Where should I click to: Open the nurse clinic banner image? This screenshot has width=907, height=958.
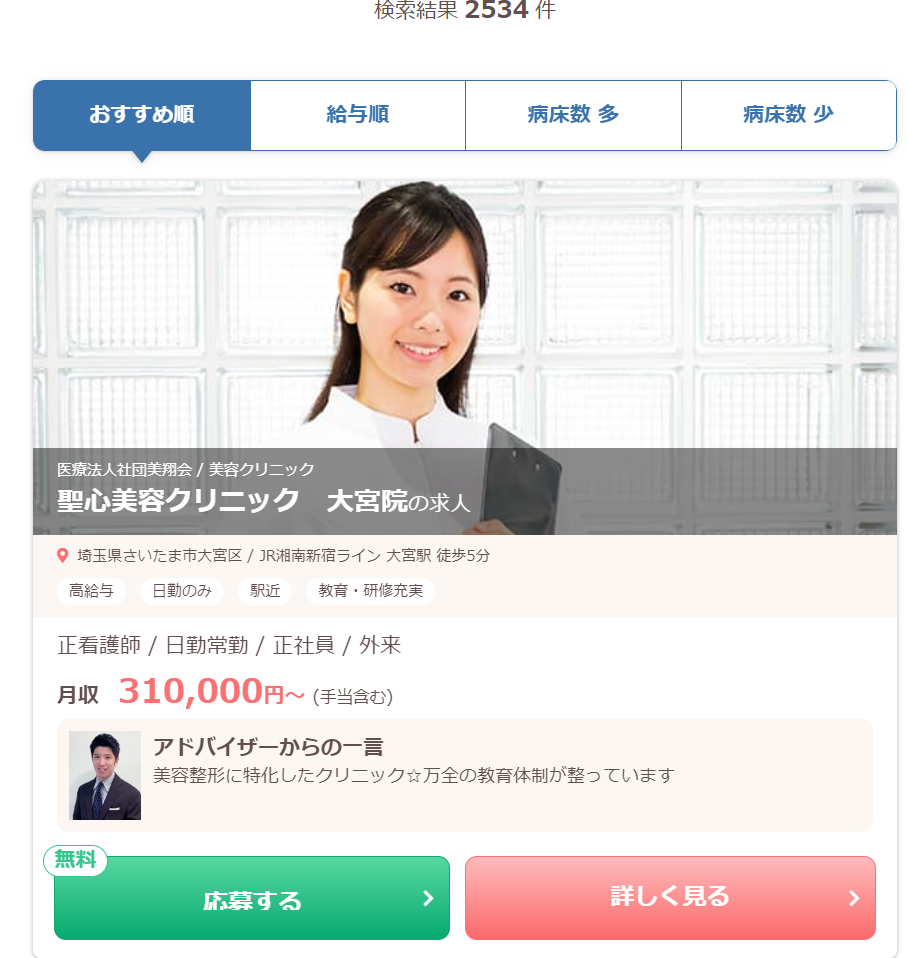click(x=465, y=357)
